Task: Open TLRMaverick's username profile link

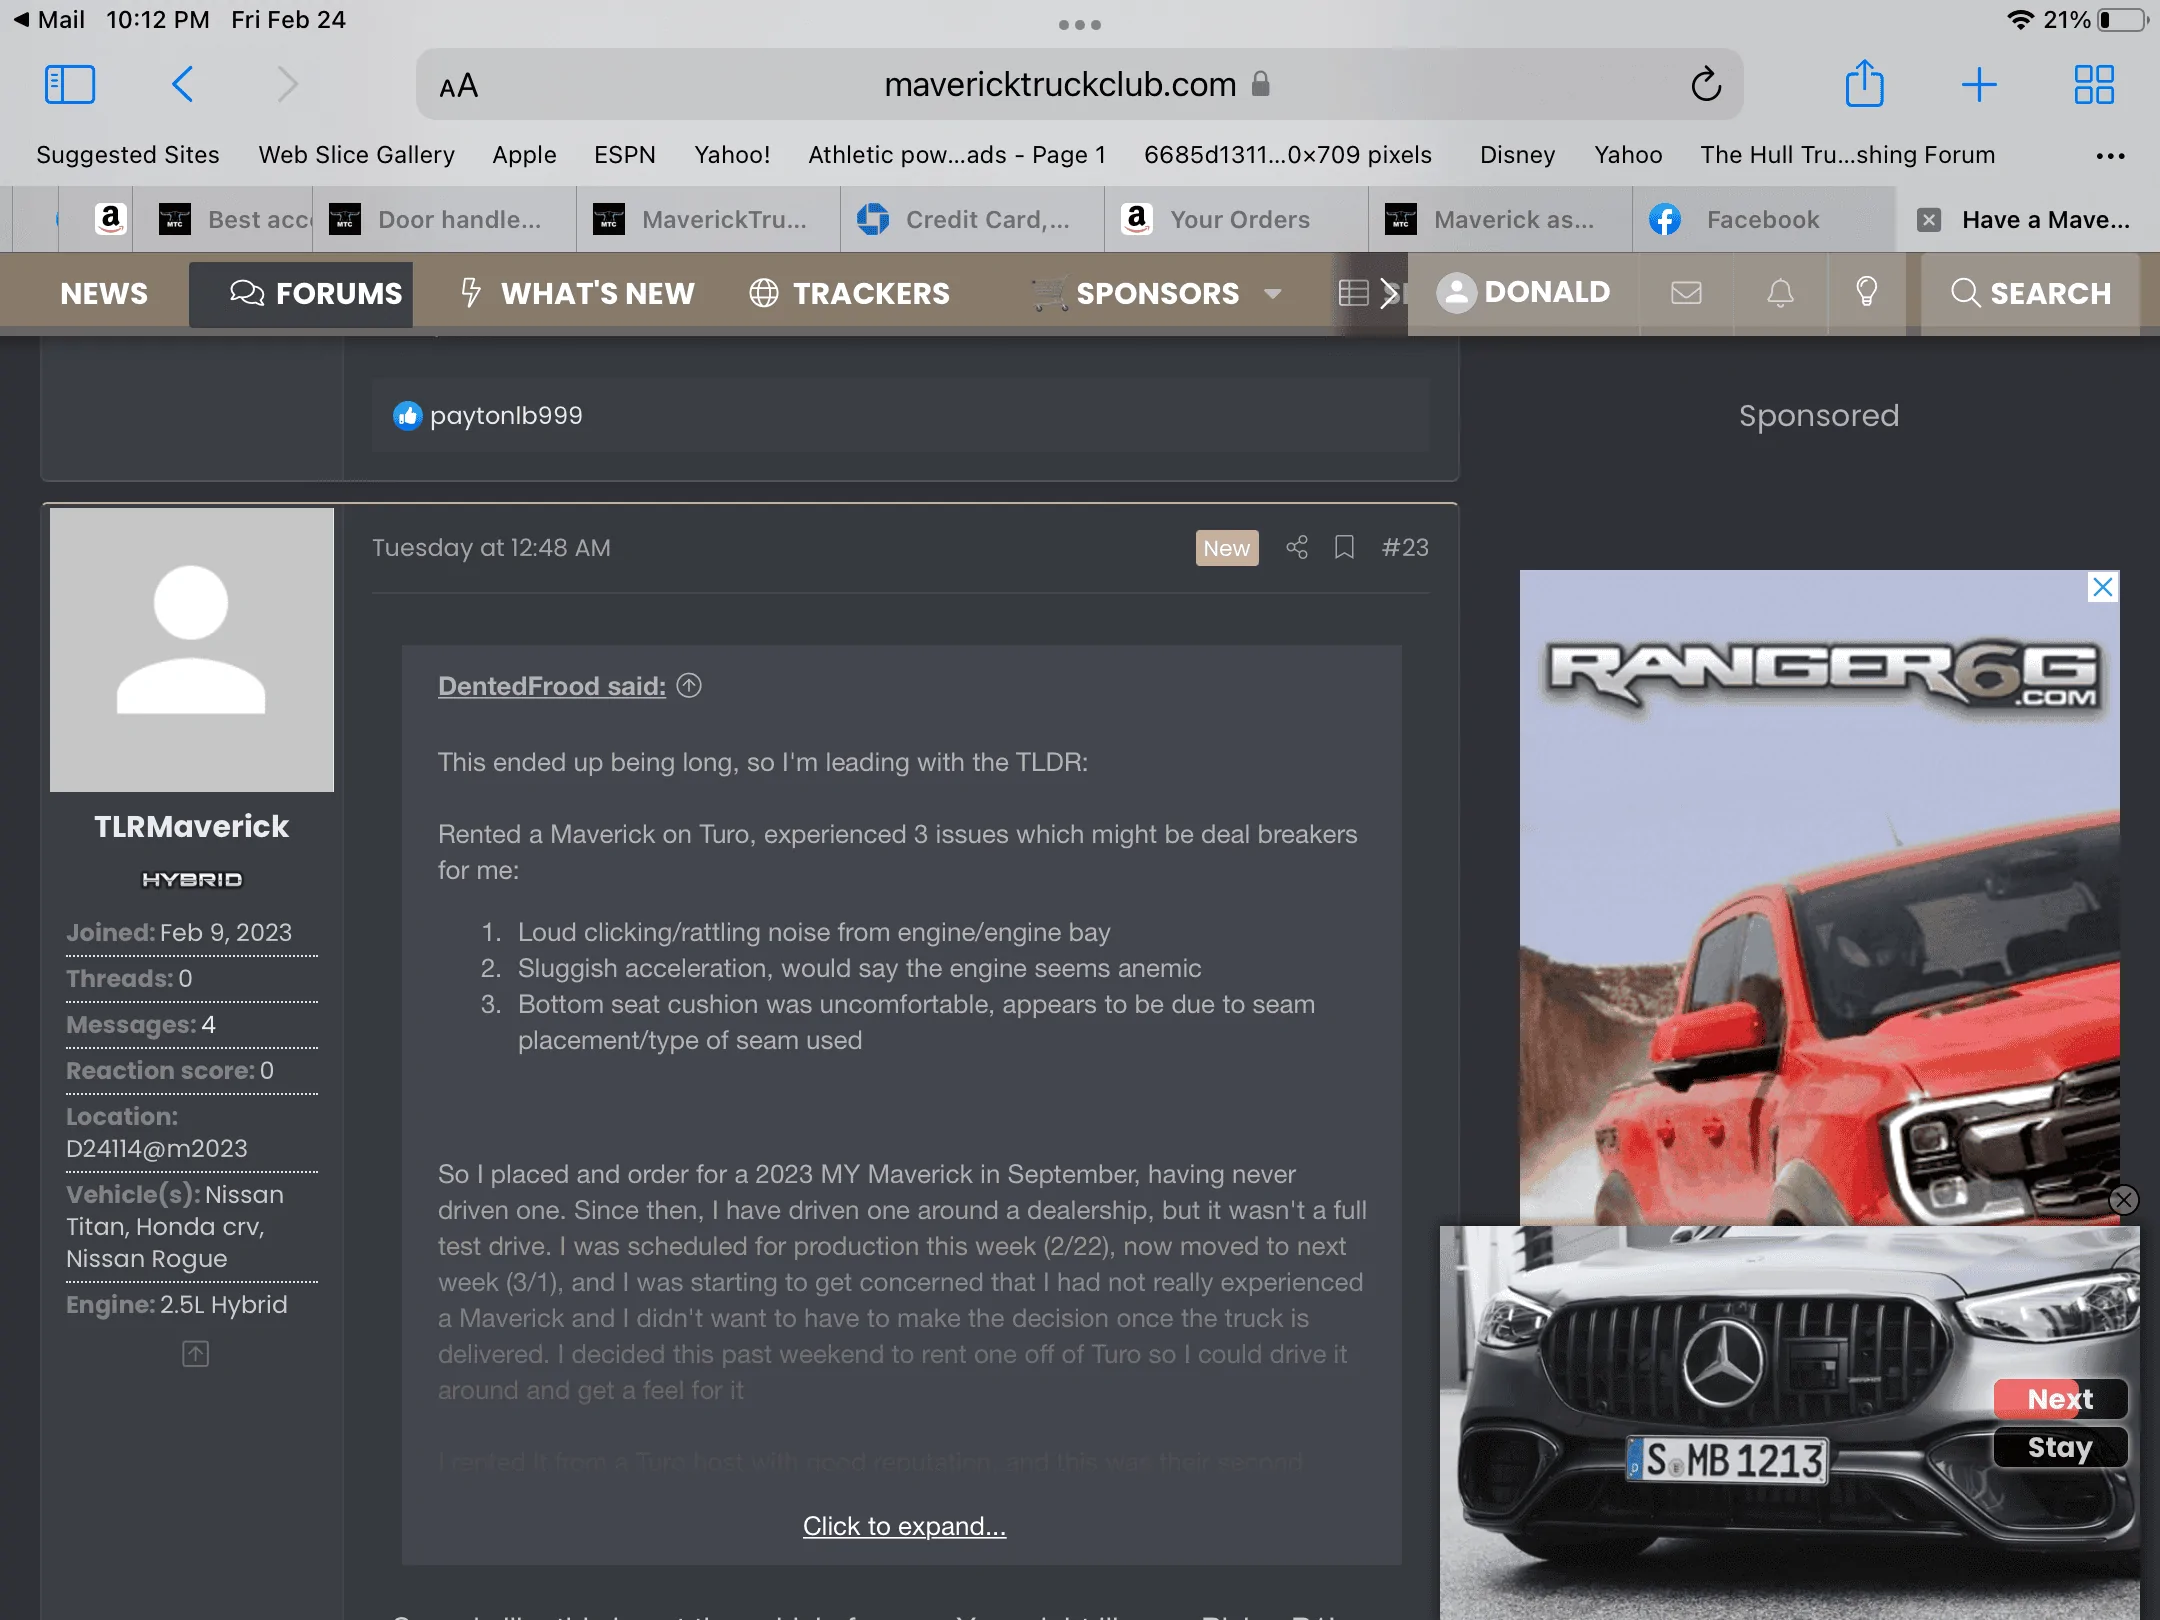Action: [192, 827]
